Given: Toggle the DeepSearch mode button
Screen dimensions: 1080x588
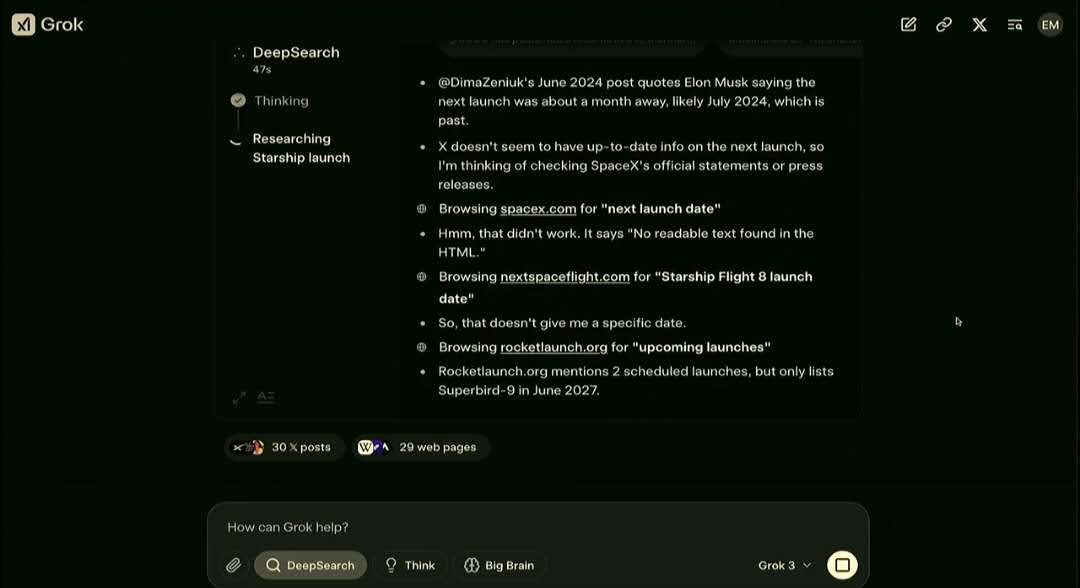Looking at the screenshot, I should (x=311, y=565).
